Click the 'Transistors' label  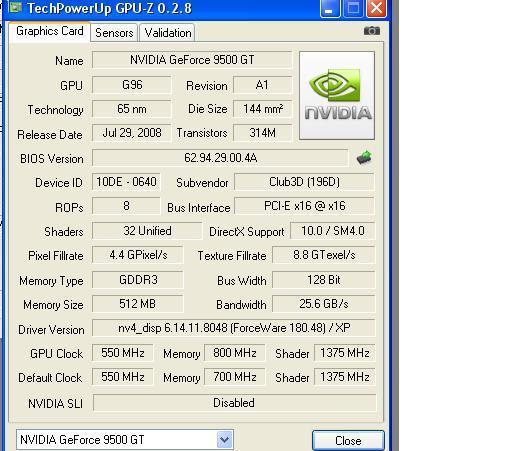click(202, 133)
